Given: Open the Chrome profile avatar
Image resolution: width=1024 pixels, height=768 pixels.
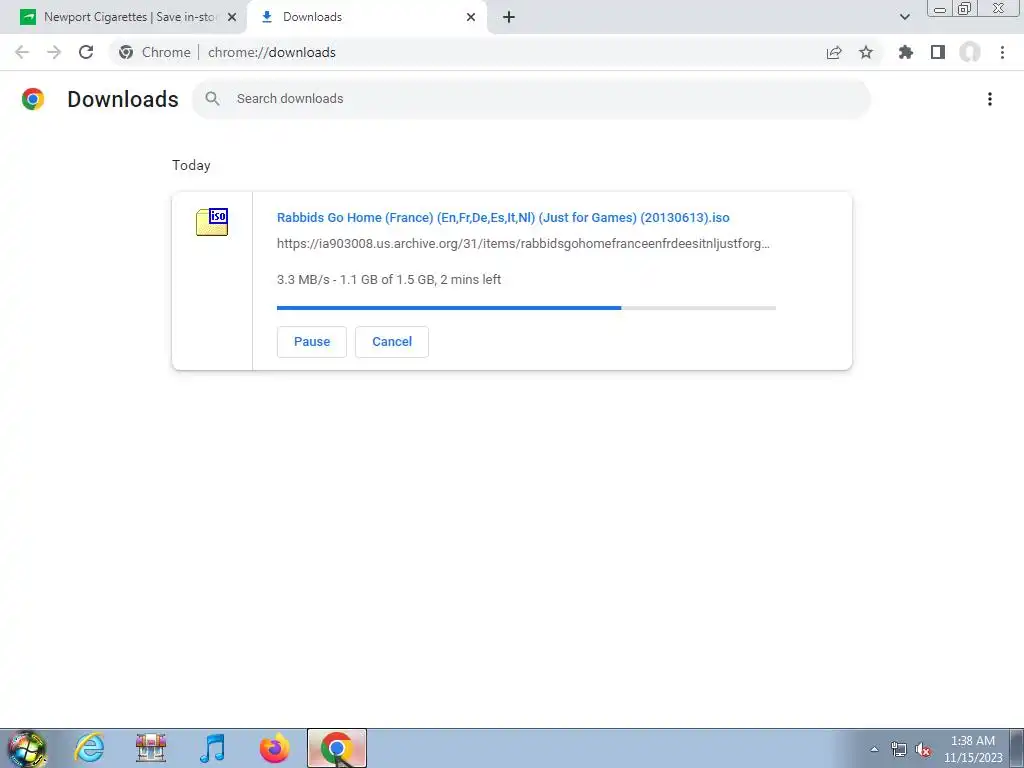Looking at the screenshot, I should (970, 52).
